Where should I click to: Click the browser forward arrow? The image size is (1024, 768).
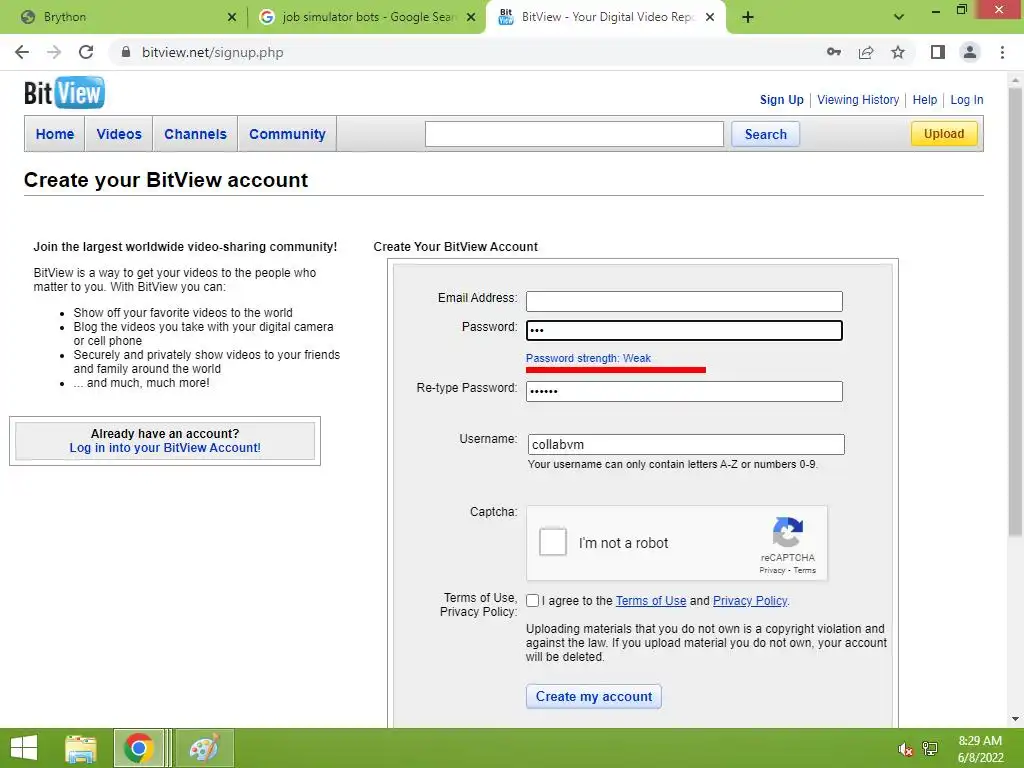(x=54, y=52)
